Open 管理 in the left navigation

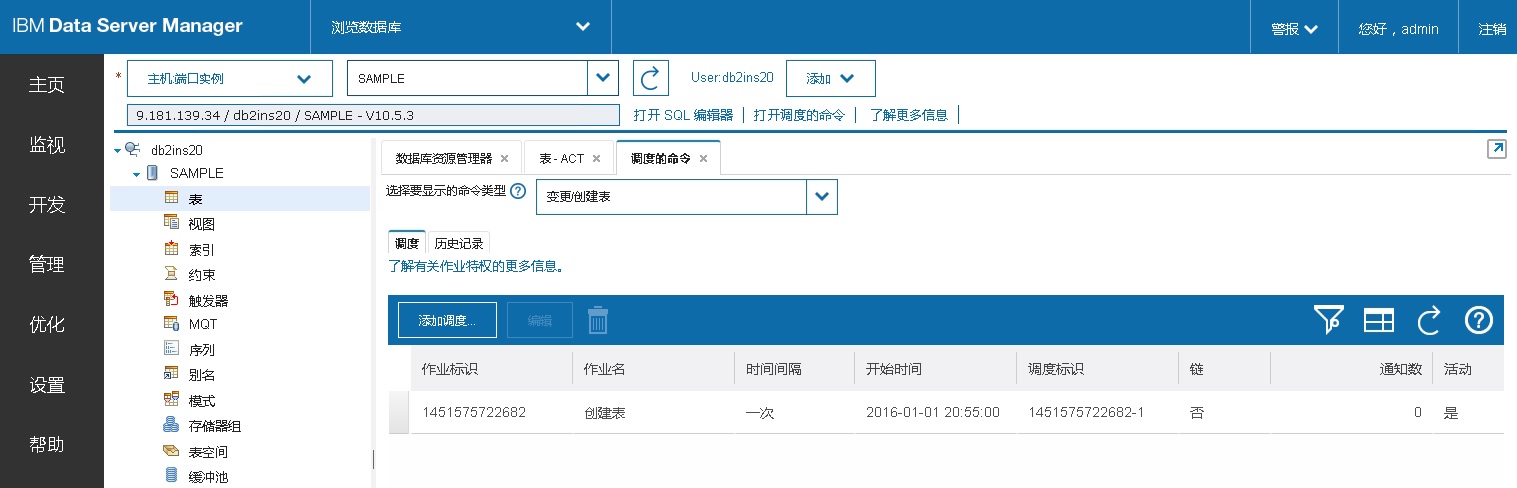point(47,265)
